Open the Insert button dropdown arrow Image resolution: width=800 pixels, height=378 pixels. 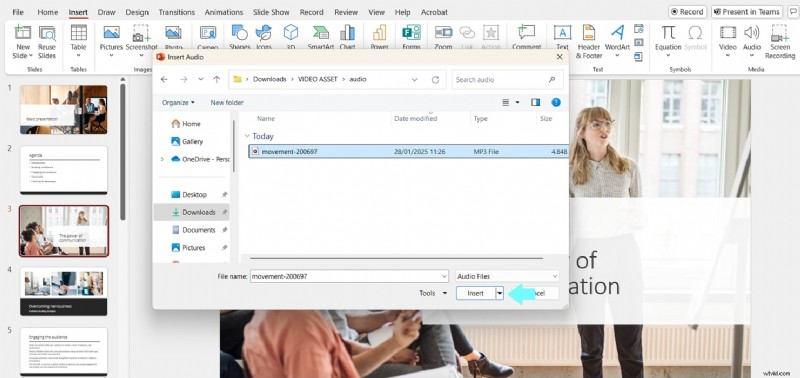[499, 293]
